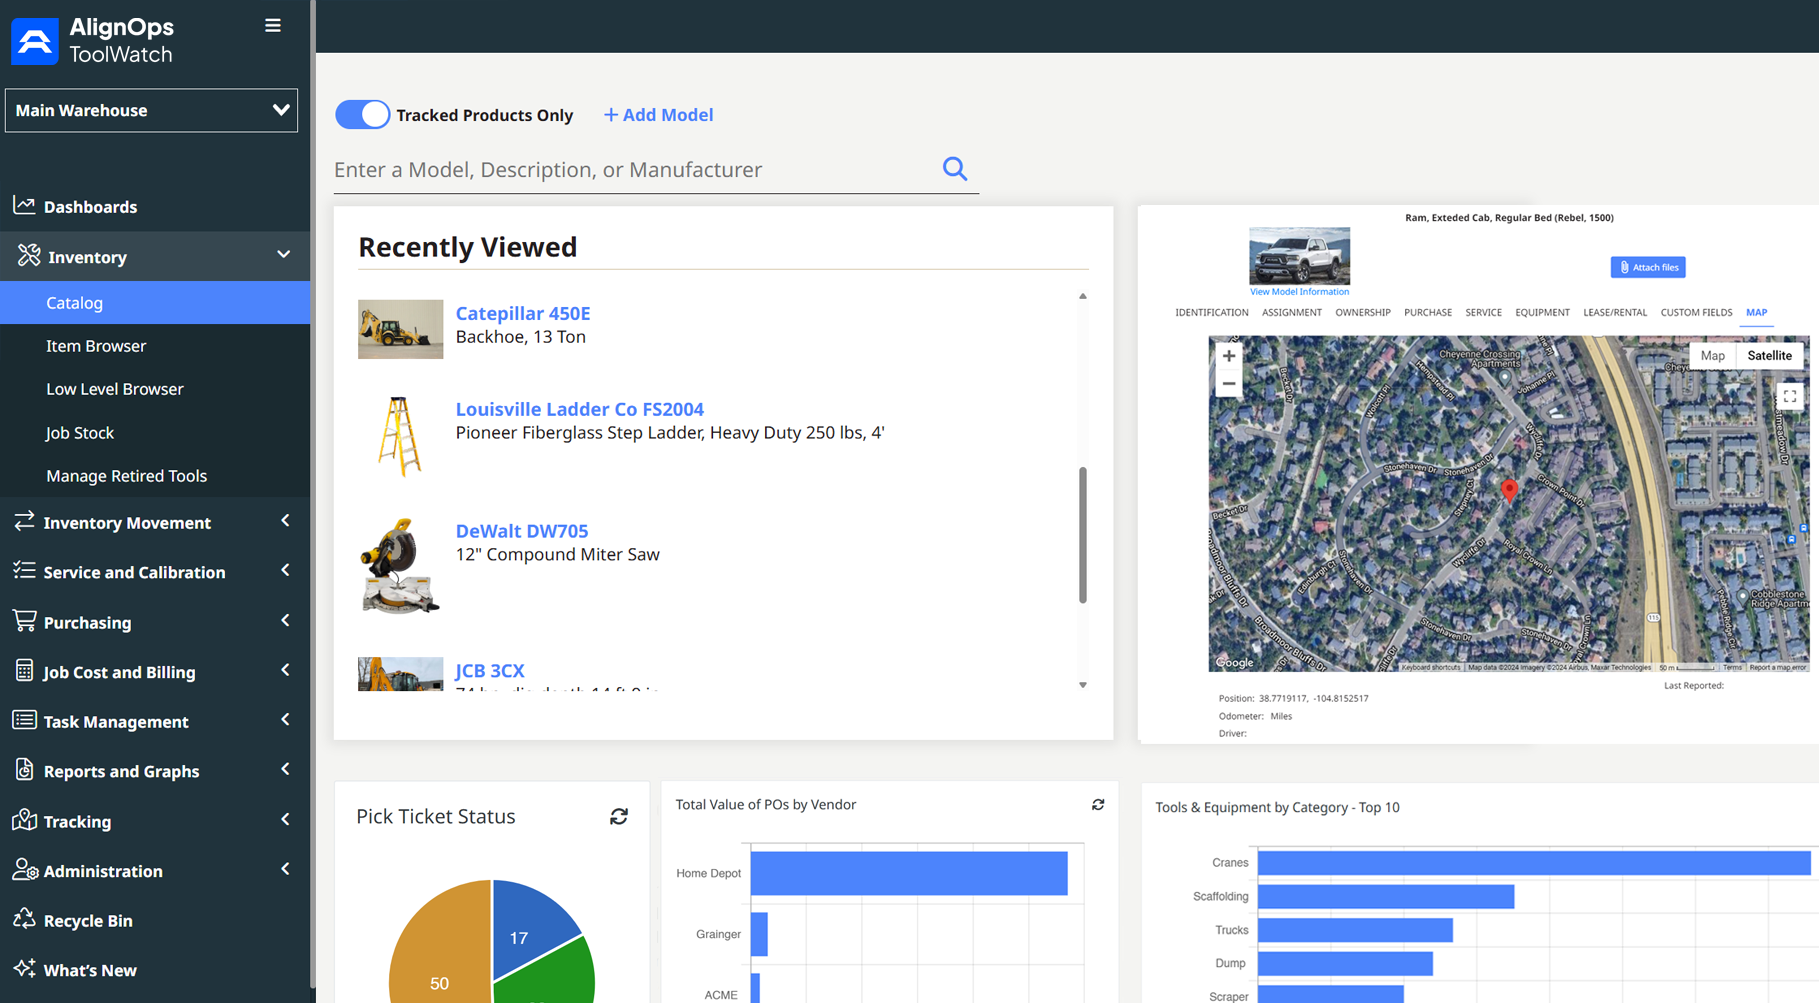The width and height of the screenshot is (1819, 1003).
Task: Click the Administration user-gear icon
Action: [25, 870]
